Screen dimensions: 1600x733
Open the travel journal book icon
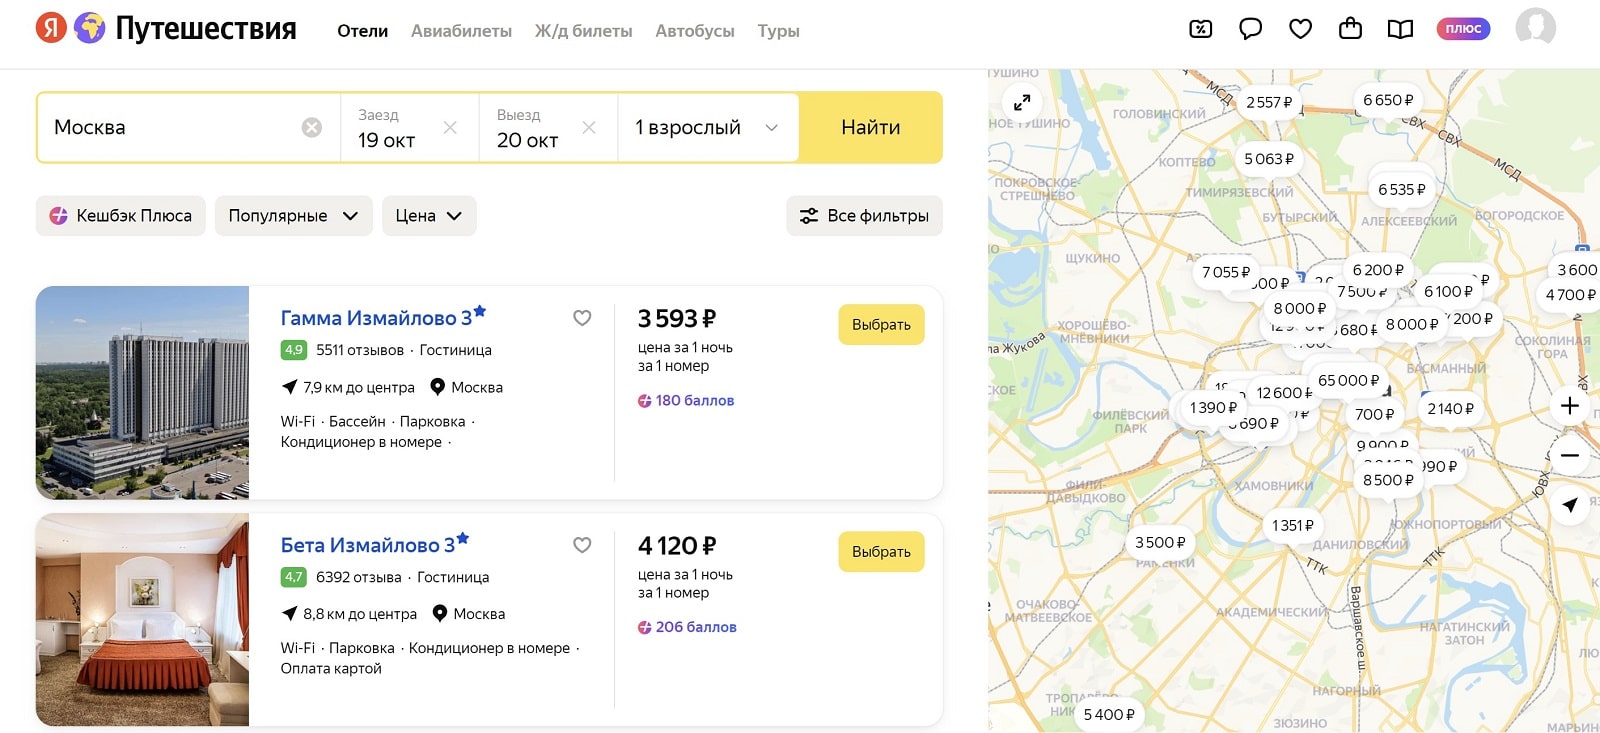click(1401, 29)
